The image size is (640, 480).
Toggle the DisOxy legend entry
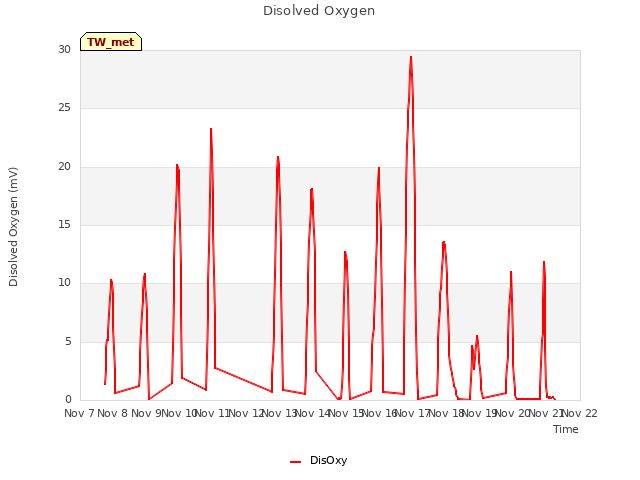tap(318, 460)
